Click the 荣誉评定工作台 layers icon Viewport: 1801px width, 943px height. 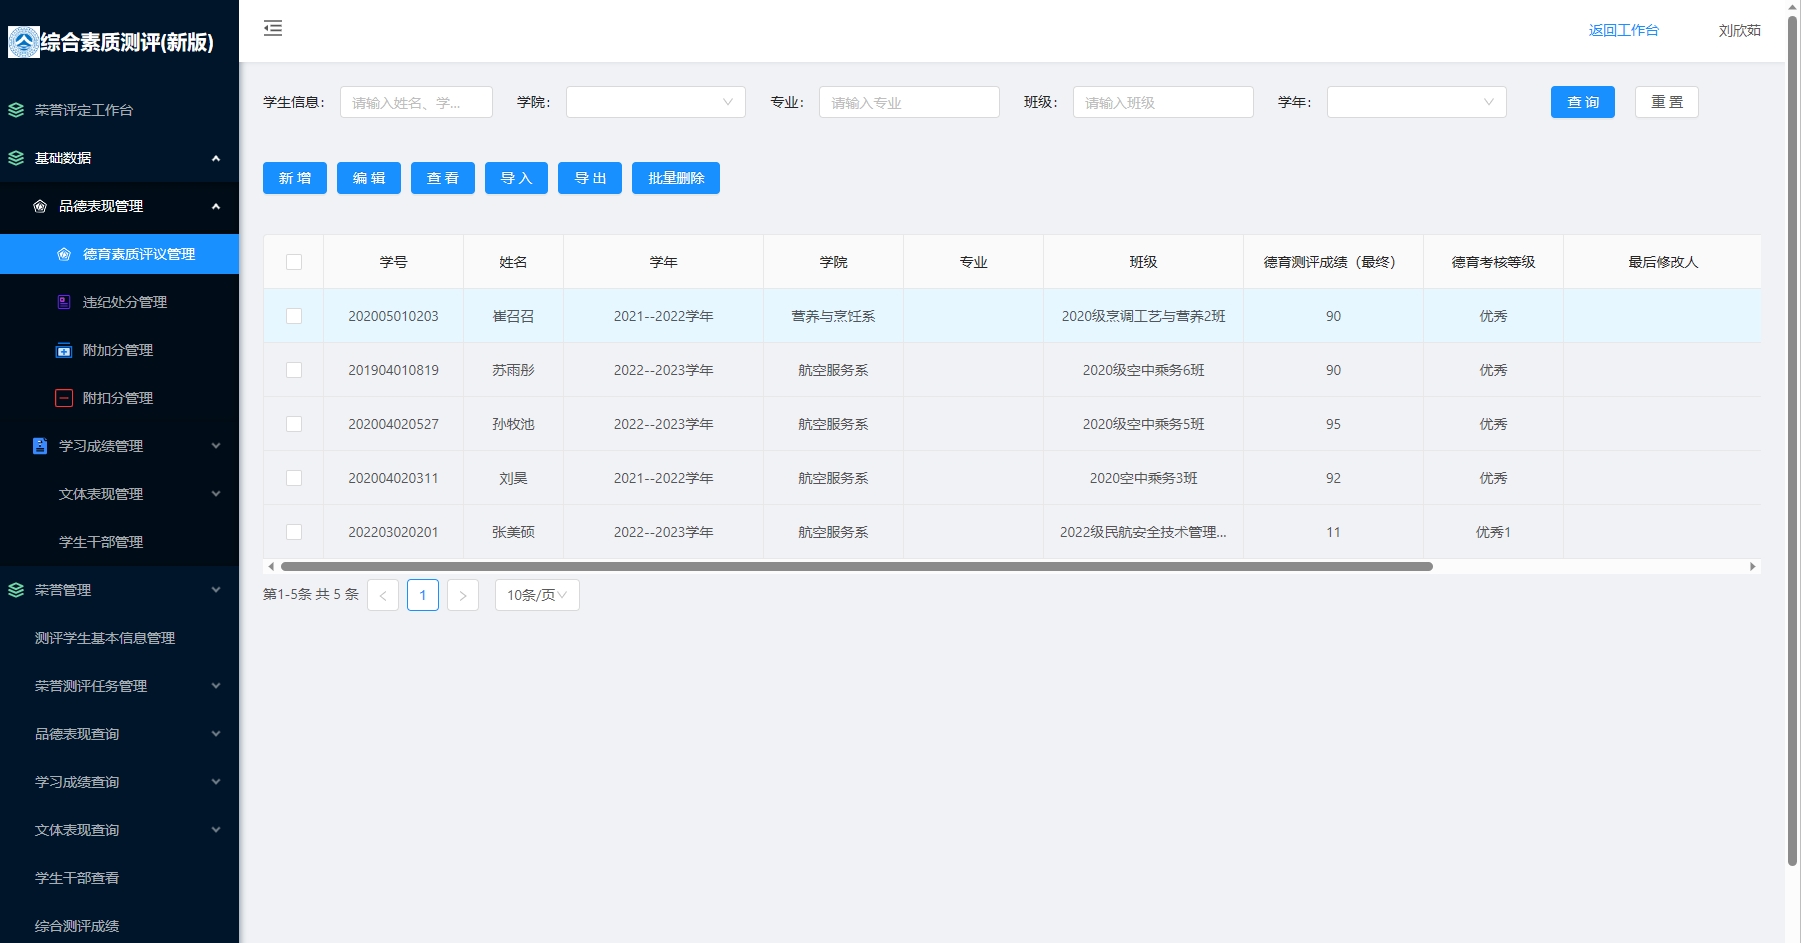click(x=16, y=110)
